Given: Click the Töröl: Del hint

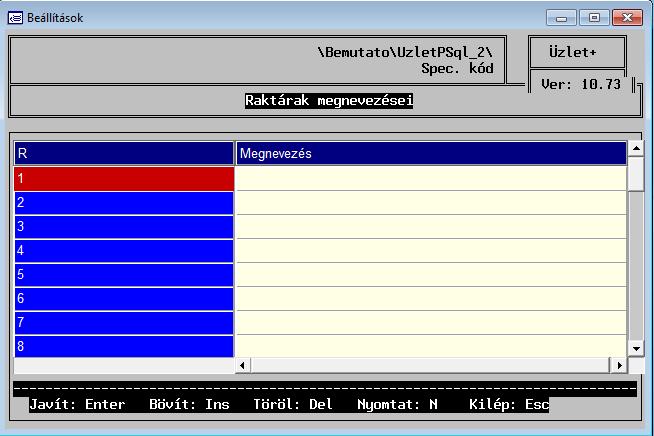Looking at the screenshot, I should (293, 404).
